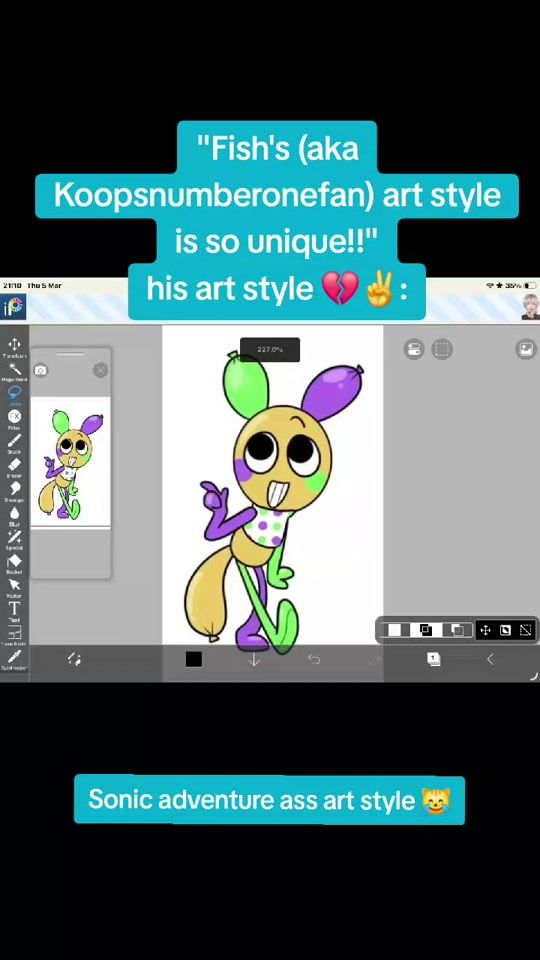Choose the new selection mode (white square)

coord(395,630)
